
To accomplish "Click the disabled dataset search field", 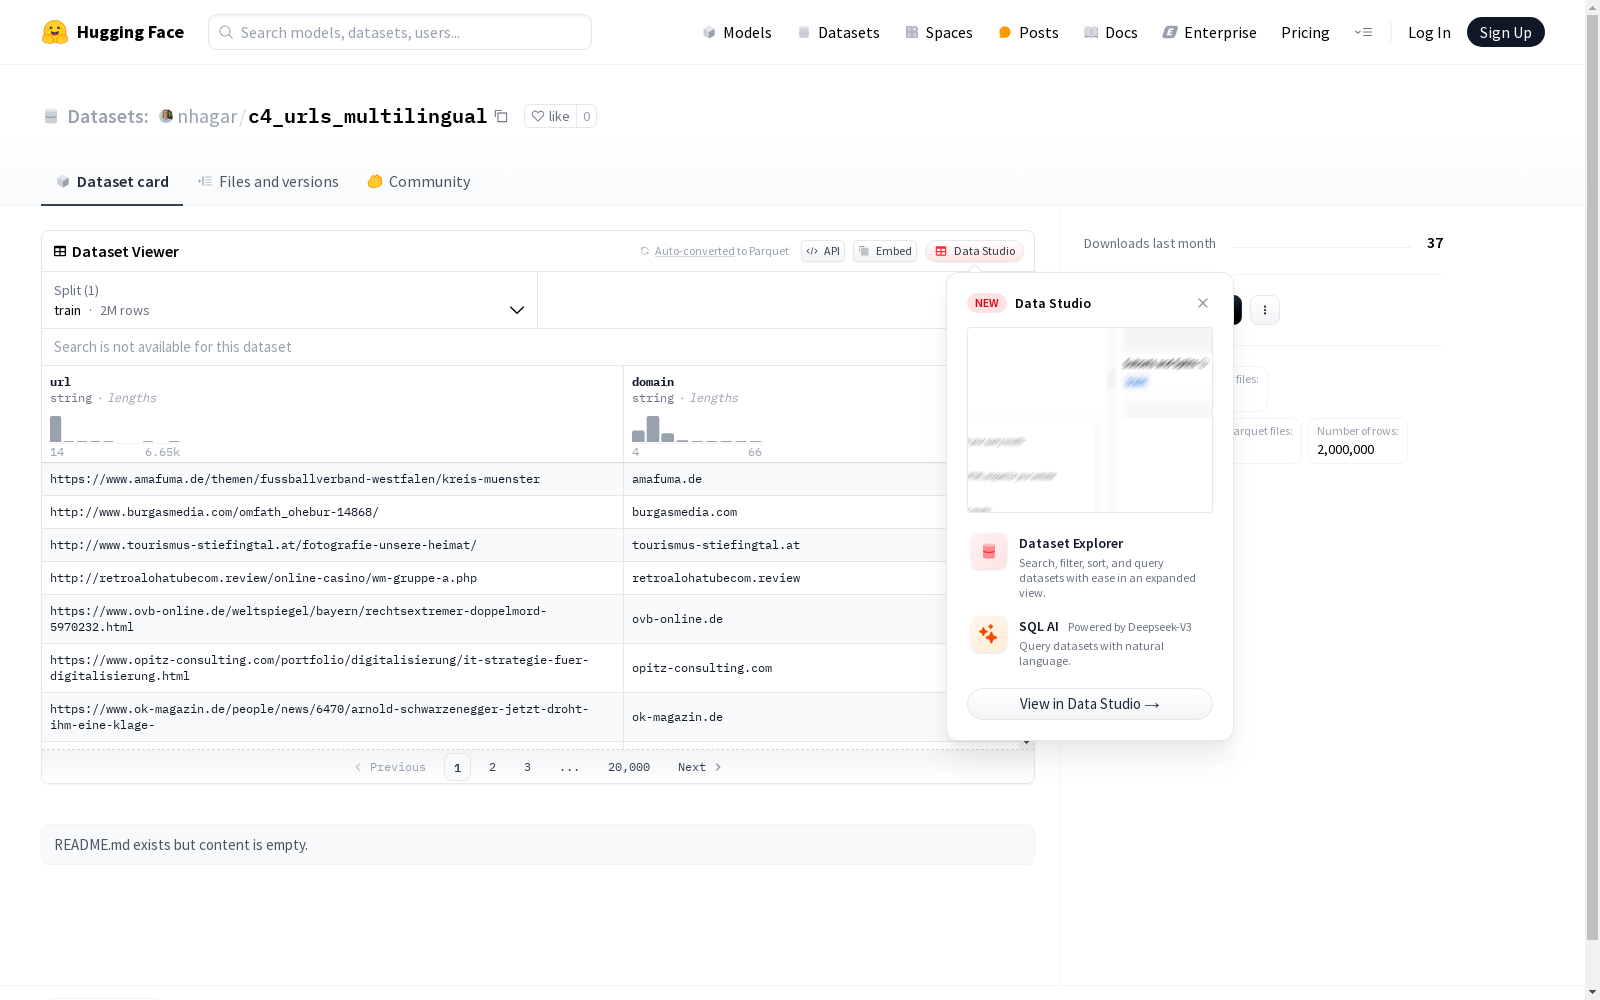I will pyautogui.click(x=494, y=347).
